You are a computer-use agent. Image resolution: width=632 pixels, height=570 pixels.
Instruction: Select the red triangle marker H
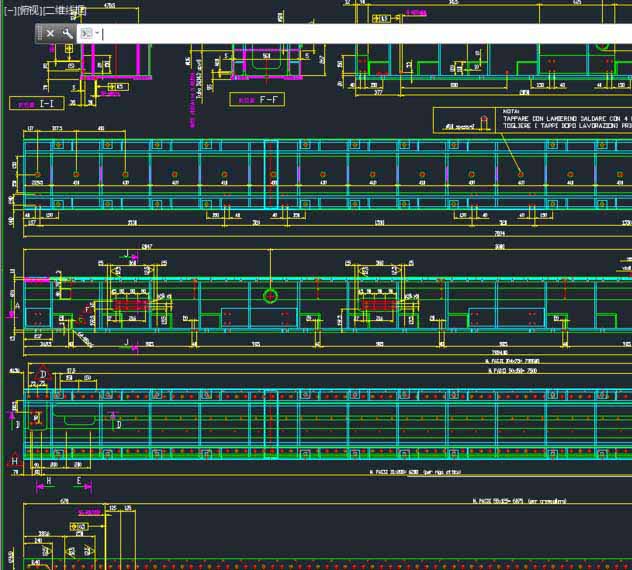click(x=15, y=460)
